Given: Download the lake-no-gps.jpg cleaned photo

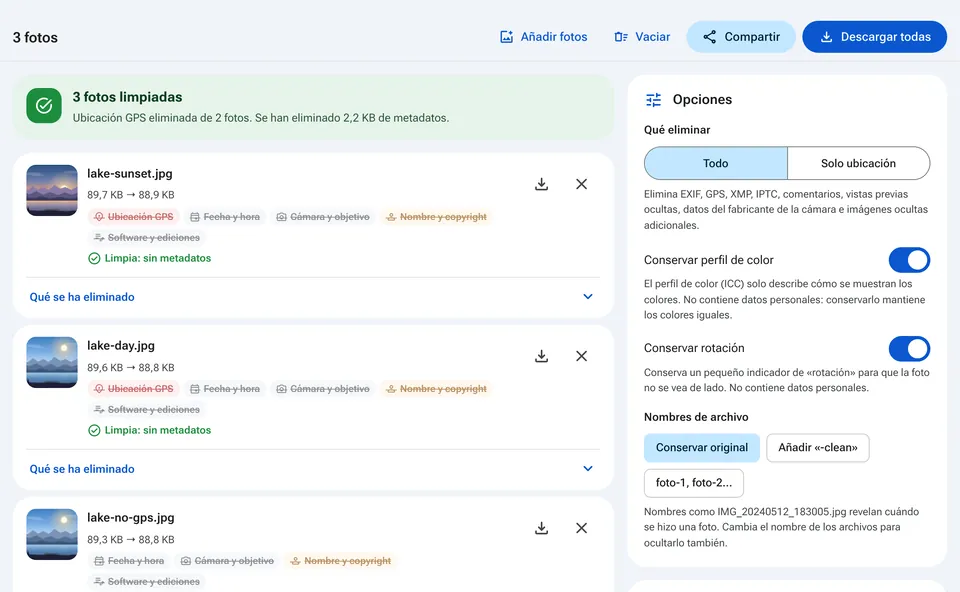Looking at the screenshot, I should (541, 528).
